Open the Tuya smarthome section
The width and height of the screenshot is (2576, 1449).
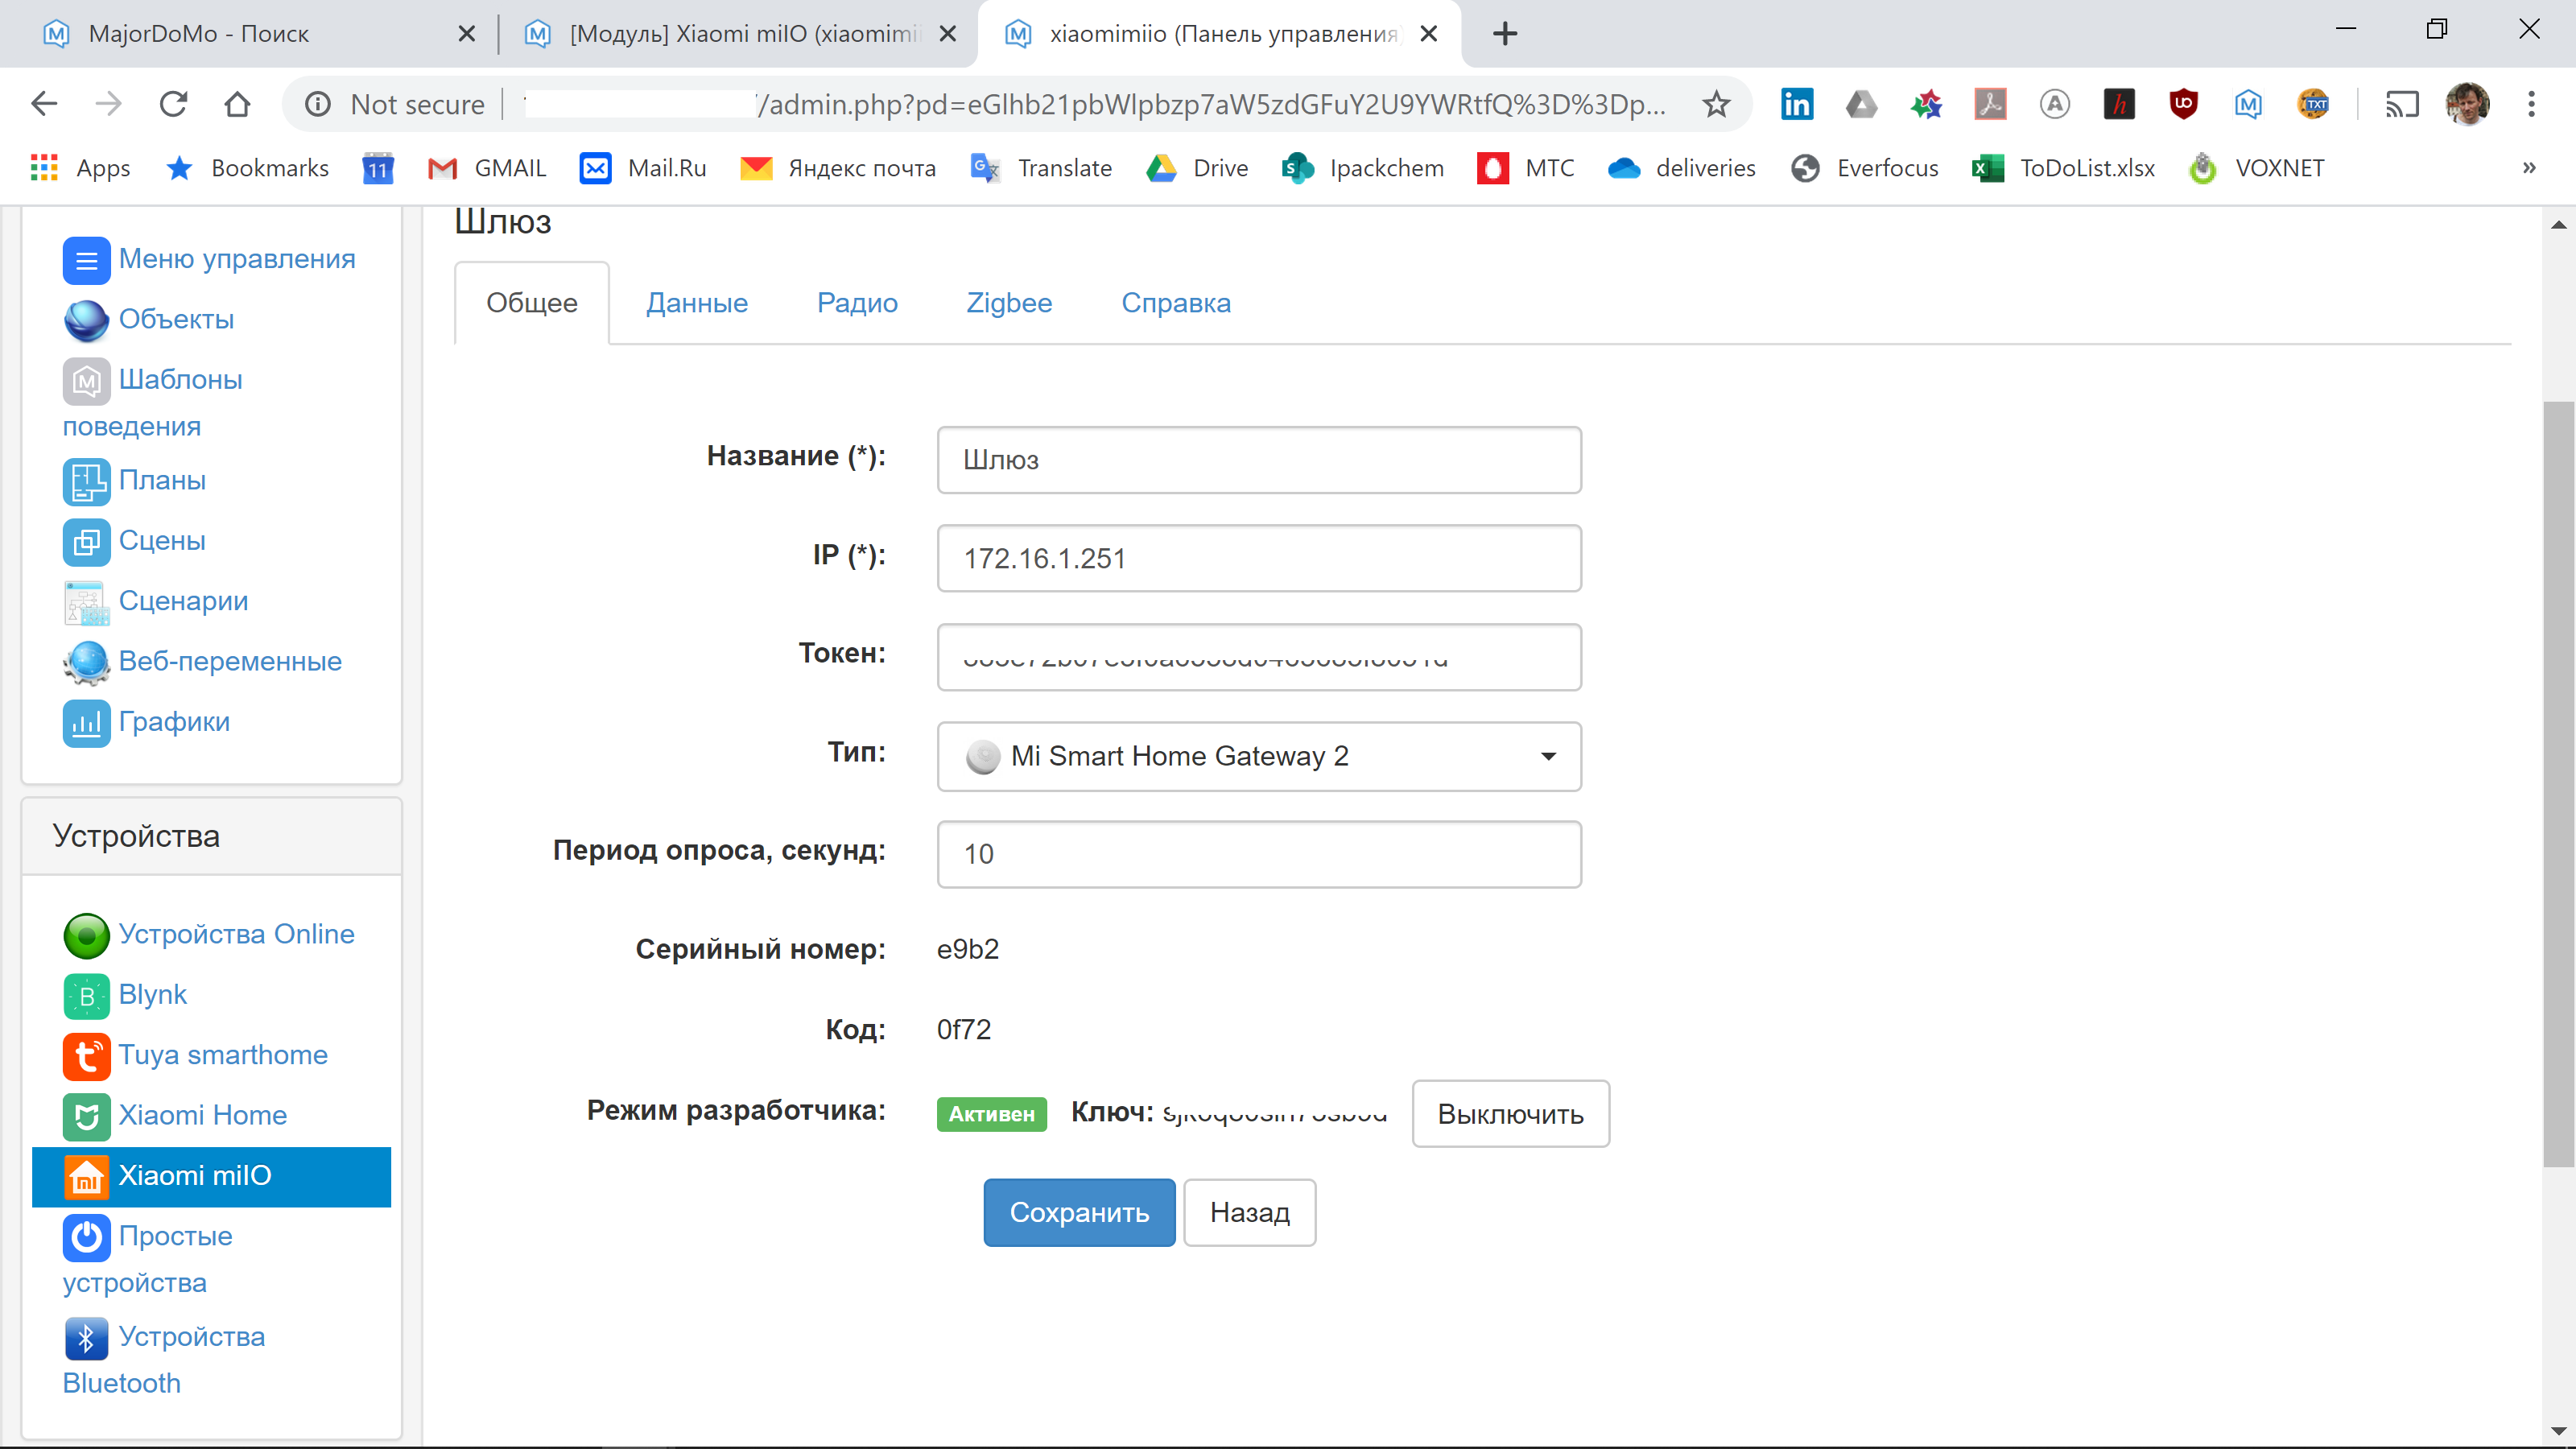point(223,1055)
